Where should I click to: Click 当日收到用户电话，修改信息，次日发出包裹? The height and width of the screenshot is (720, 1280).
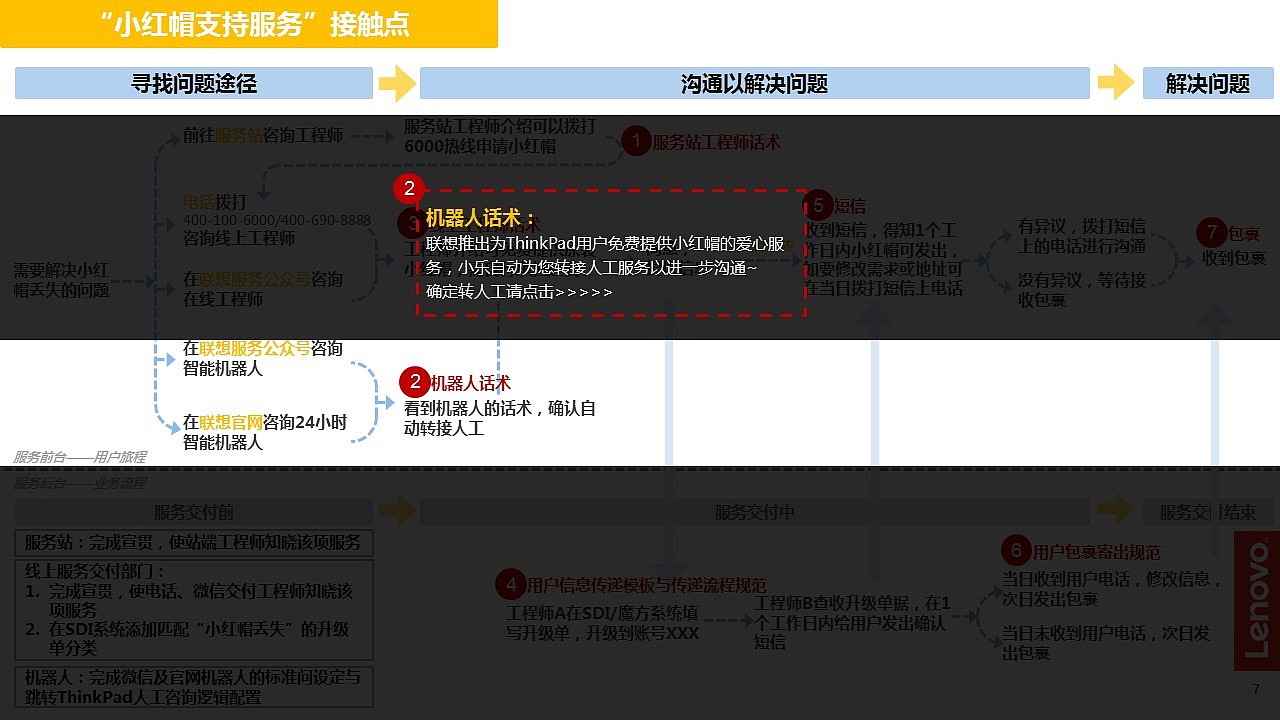1112,588
